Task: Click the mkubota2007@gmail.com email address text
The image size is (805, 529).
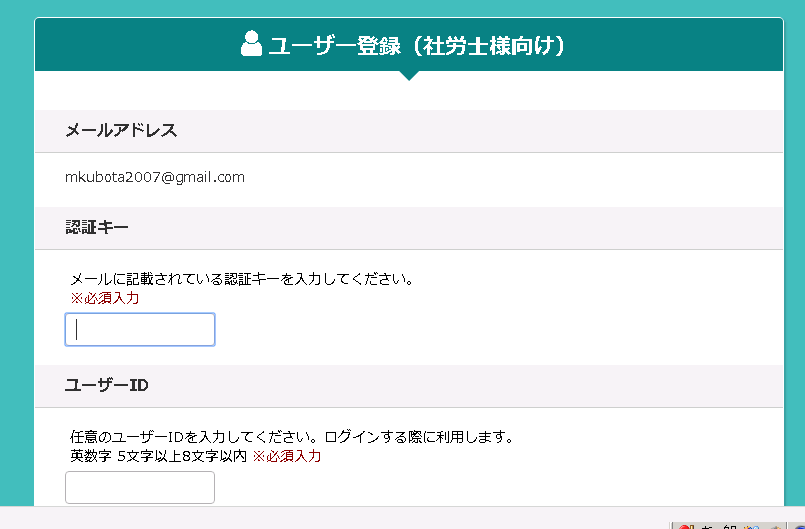Action: 155,177
